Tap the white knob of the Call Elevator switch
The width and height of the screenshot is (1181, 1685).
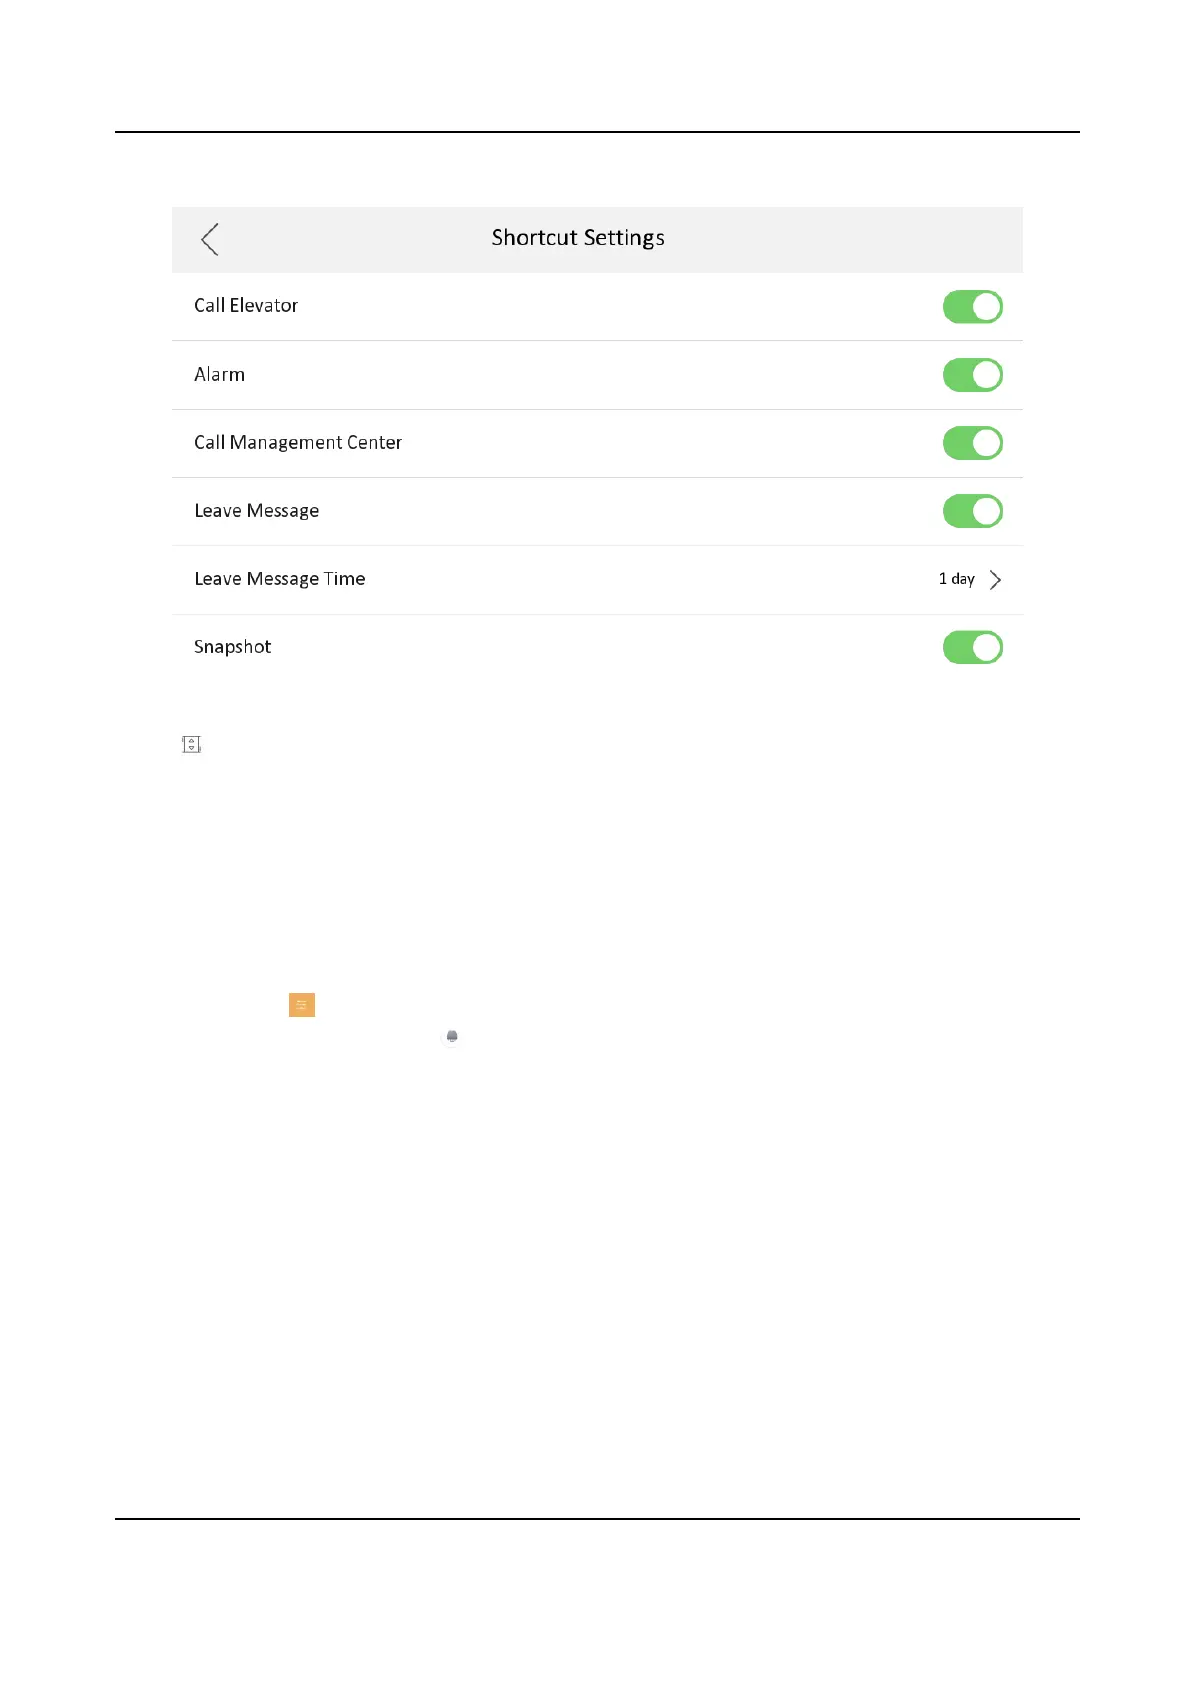[987, 307]
